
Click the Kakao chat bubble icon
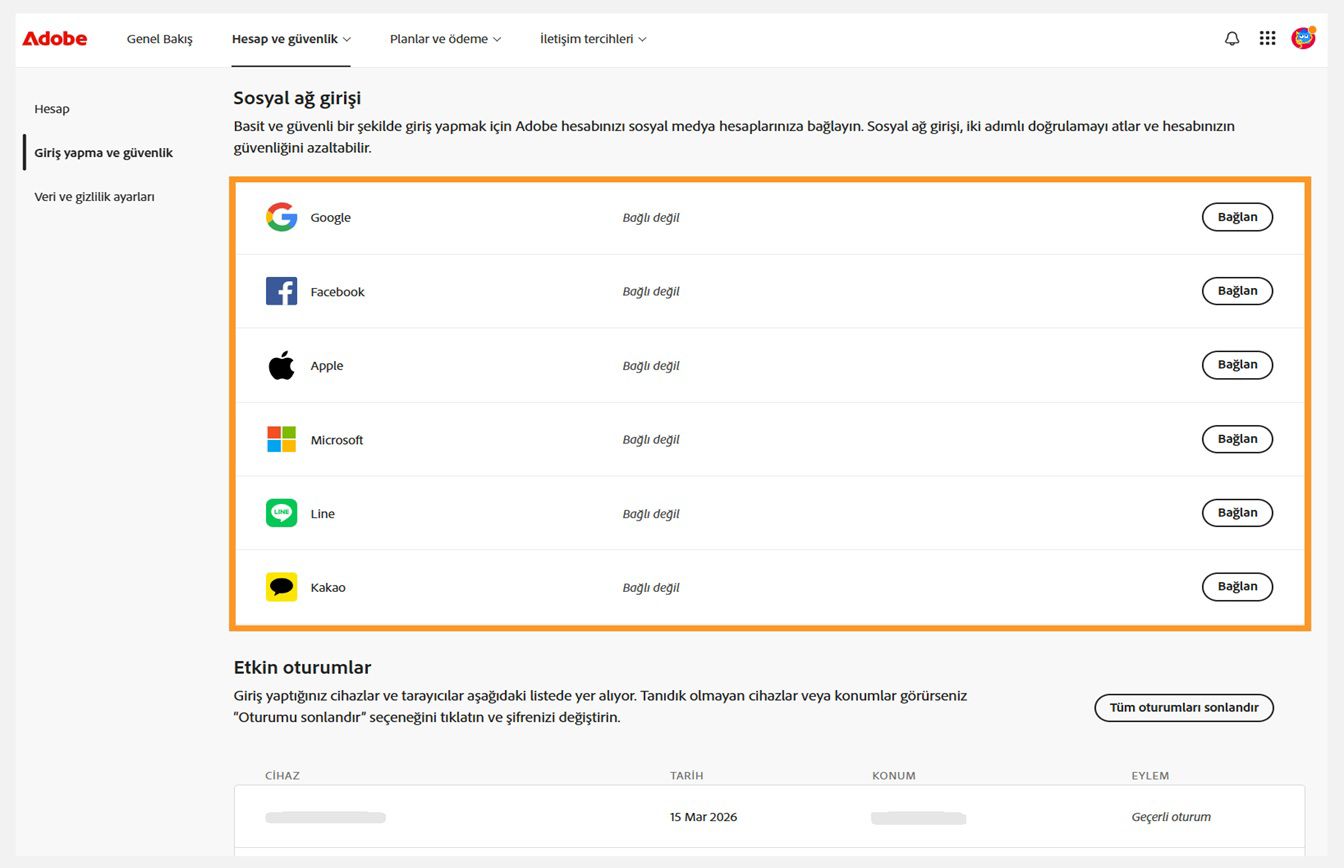click(281, 586)
